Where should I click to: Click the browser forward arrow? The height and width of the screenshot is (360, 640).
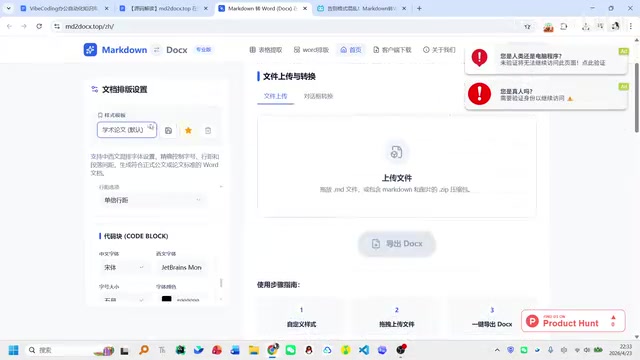click(24, 26)
